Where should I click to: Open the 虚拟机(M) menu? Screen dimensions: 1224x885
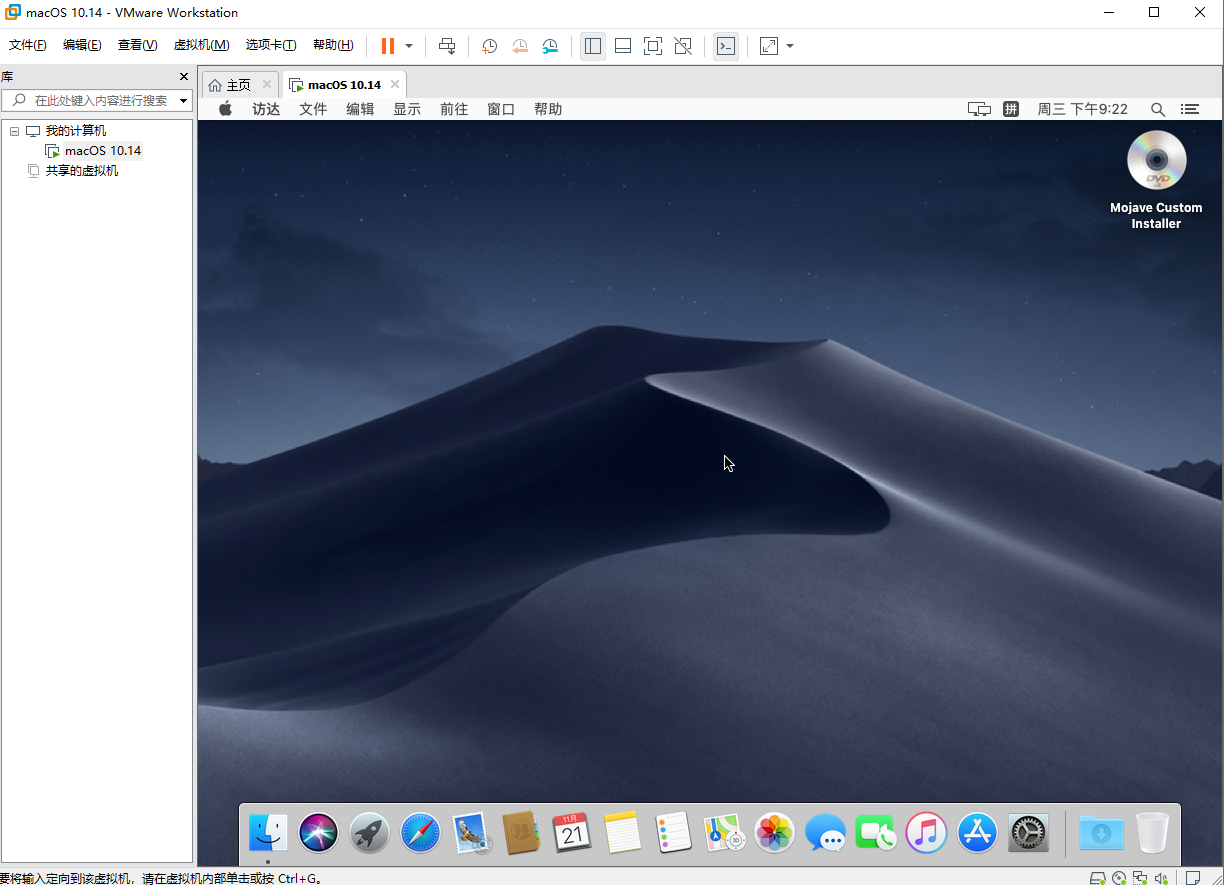201,45
